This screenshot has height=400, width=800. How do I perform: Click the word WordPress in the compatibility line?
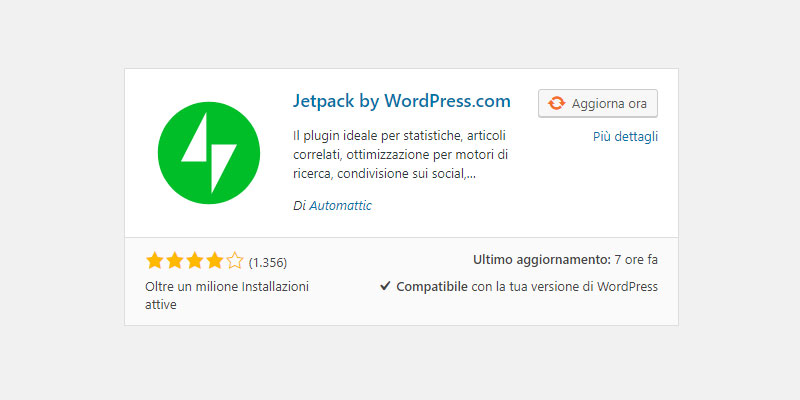click(x=628, y=287)
